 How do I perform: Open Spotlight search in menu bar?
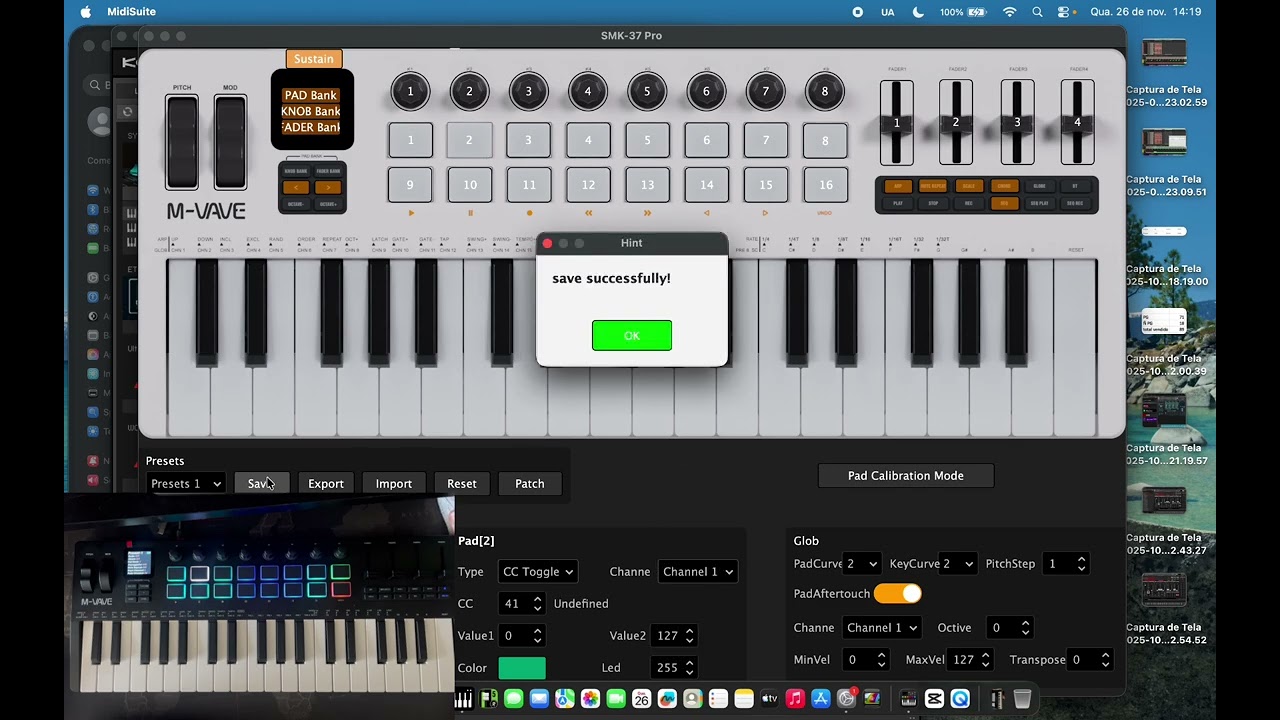click(1037, 12)
